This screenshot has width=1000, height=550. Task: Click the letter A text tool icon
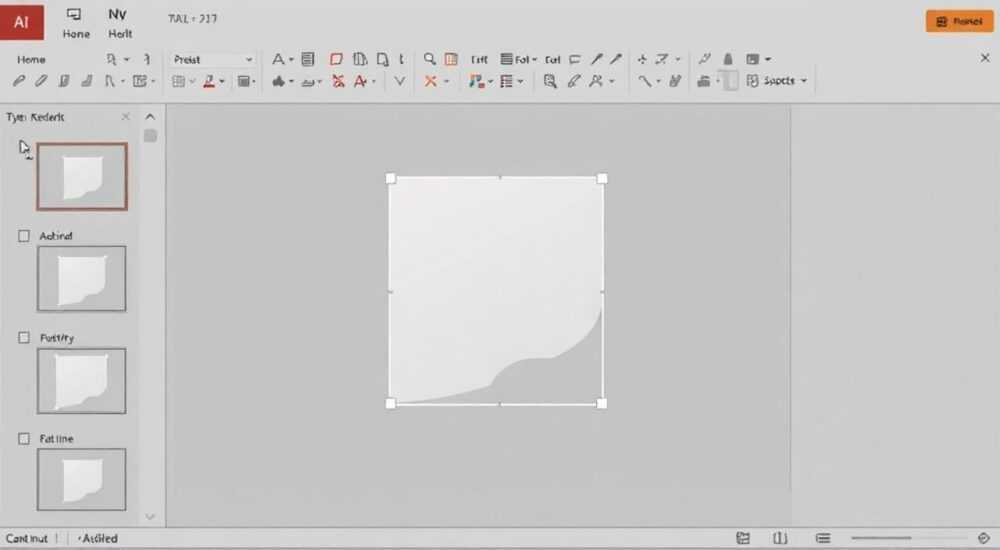tap(278, 59)
